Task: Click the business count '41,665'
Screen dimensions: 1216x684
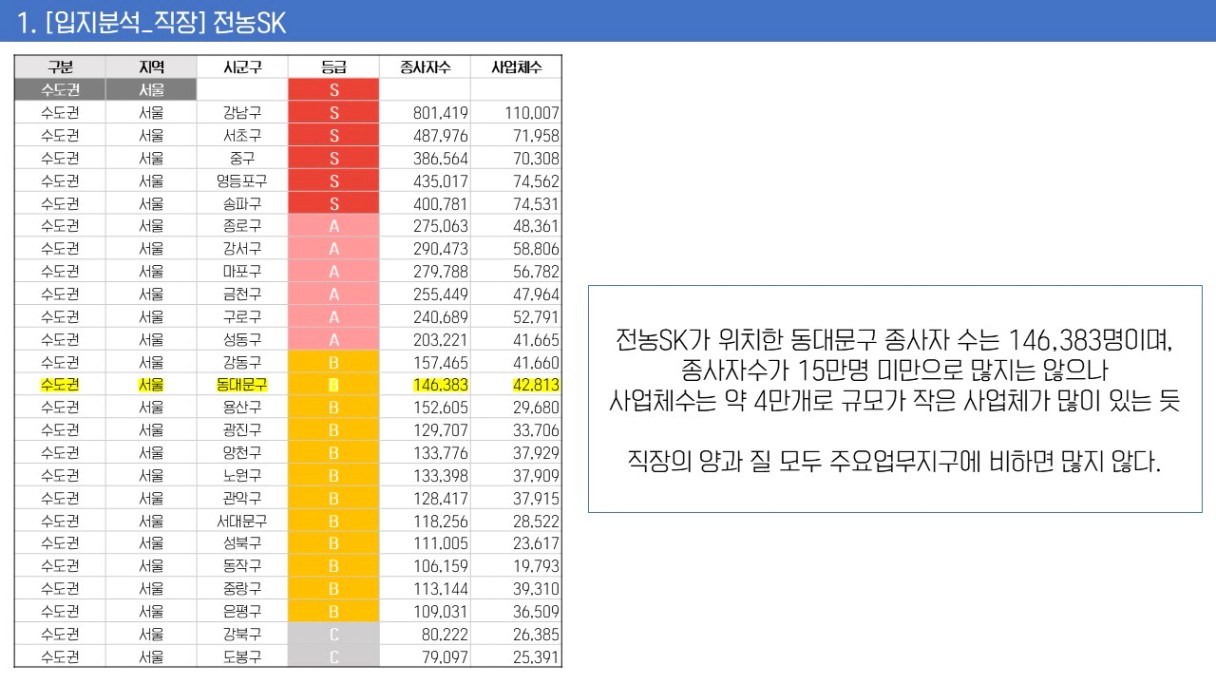Action: point(536,339)
